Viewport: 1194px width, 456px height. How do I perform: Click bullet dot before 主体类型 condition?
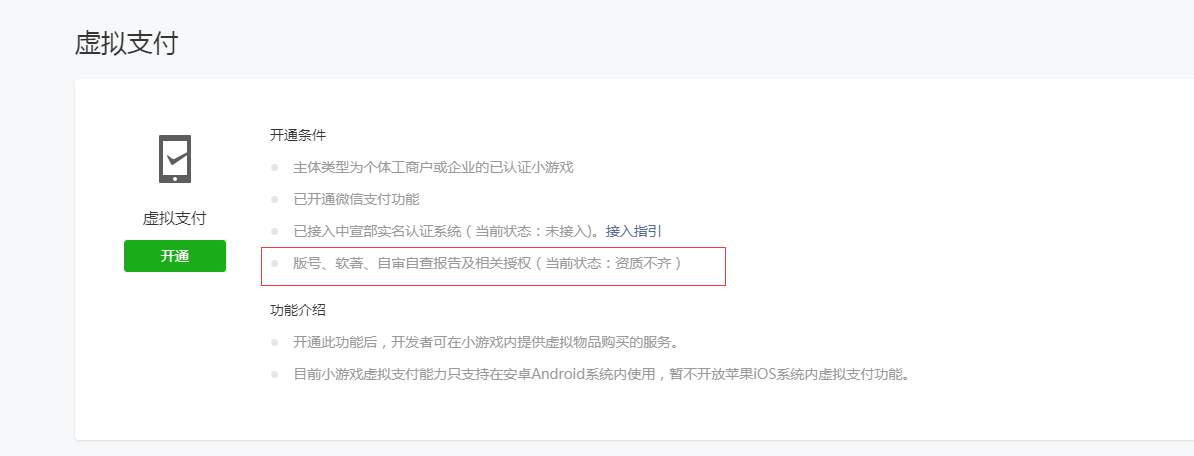[275, 167]
